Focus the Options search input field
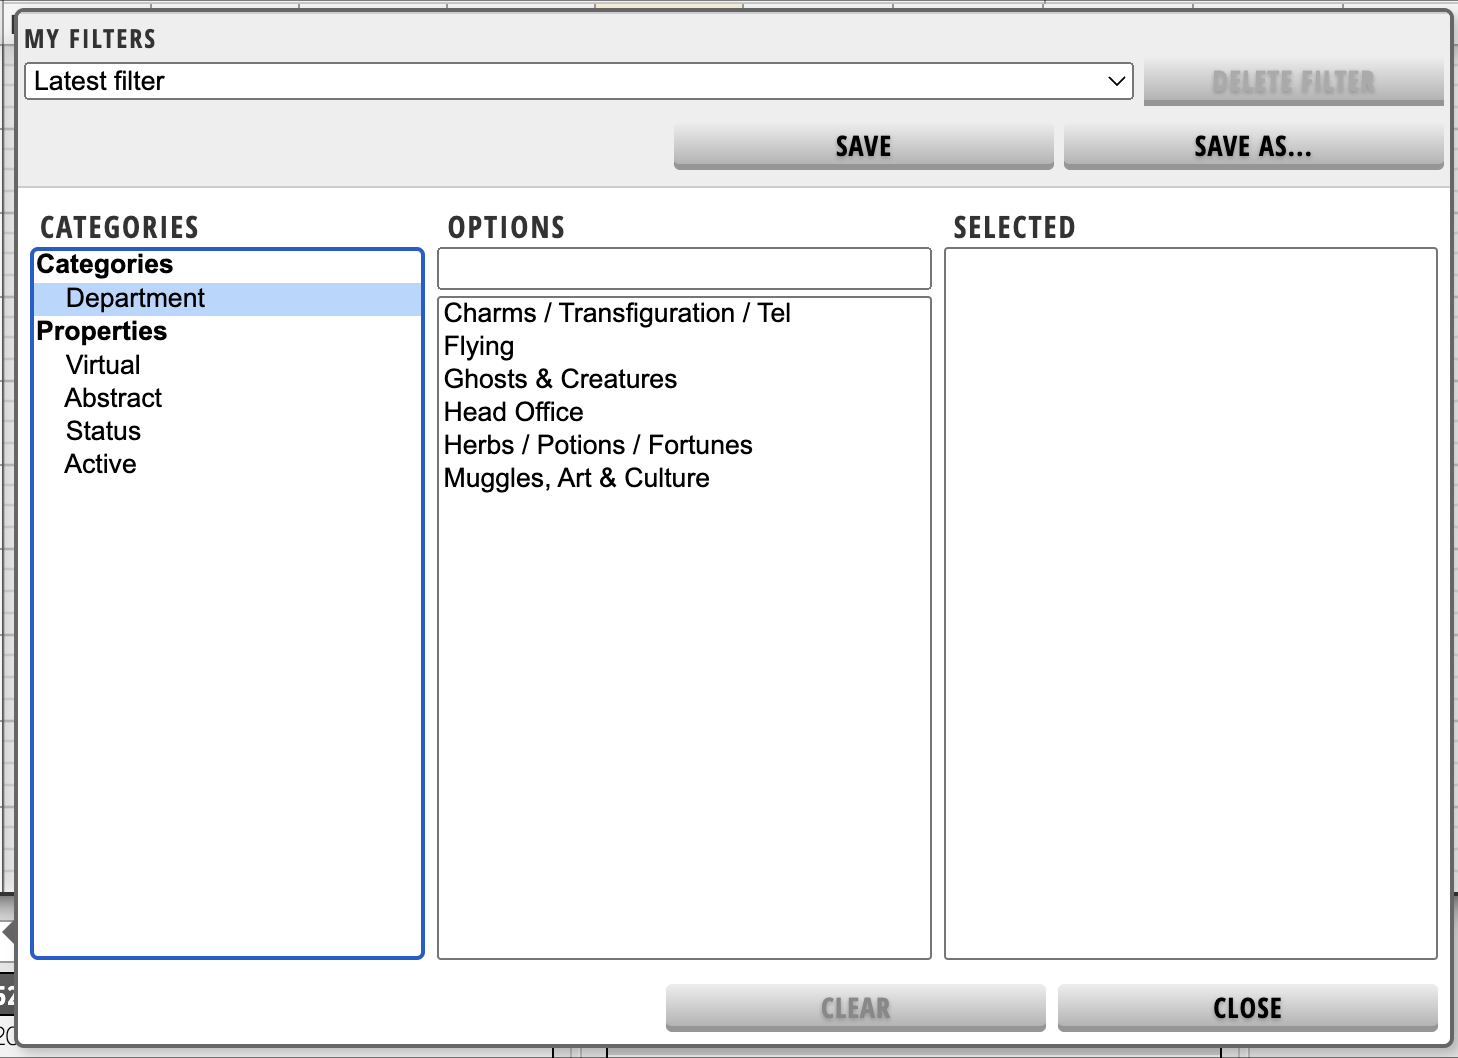 click(684, 269)
